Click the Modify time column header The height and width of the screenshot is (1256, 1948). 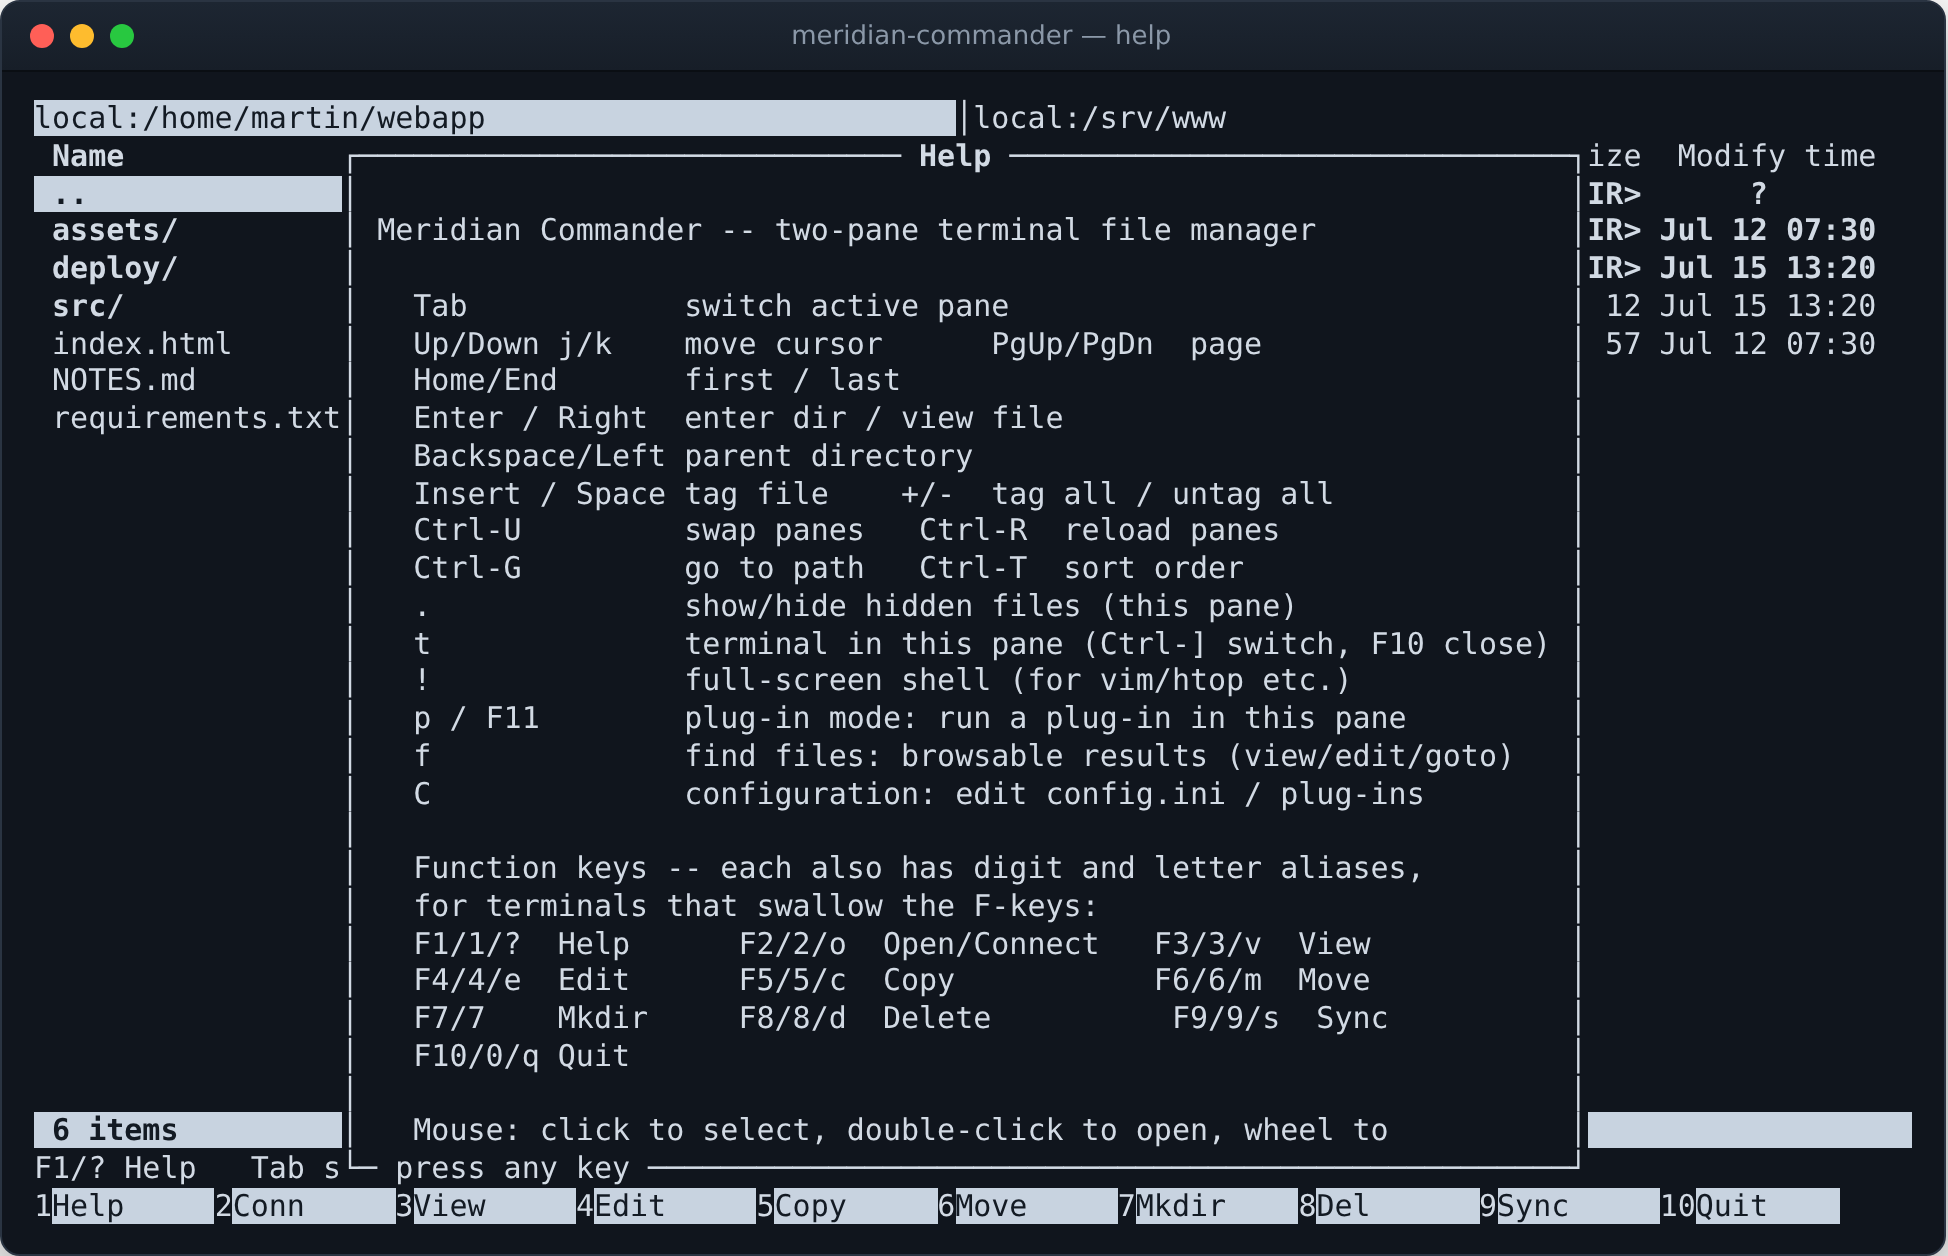click(1776, 156)
